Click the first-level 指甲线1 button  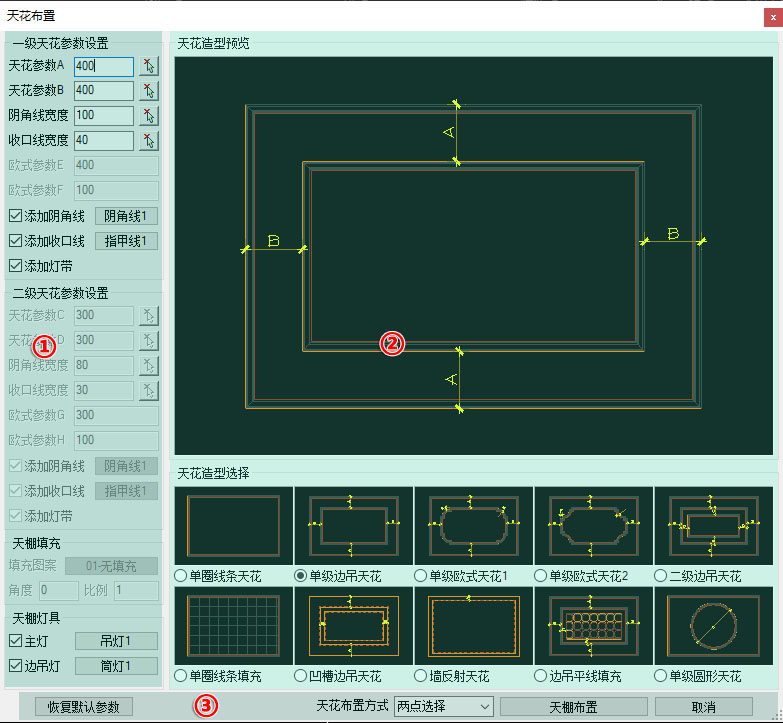coord(126,241)
